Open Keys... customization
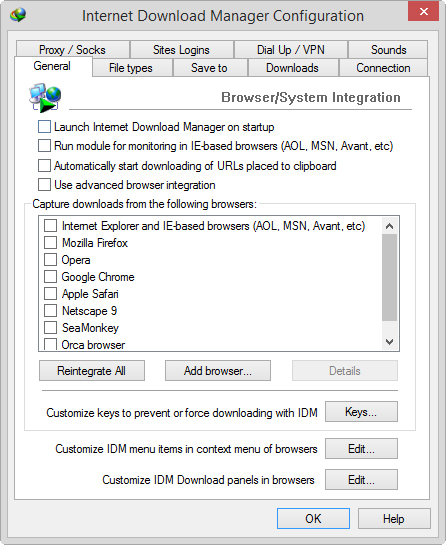Viewport: 446px width, 545px height. (361, 412)
